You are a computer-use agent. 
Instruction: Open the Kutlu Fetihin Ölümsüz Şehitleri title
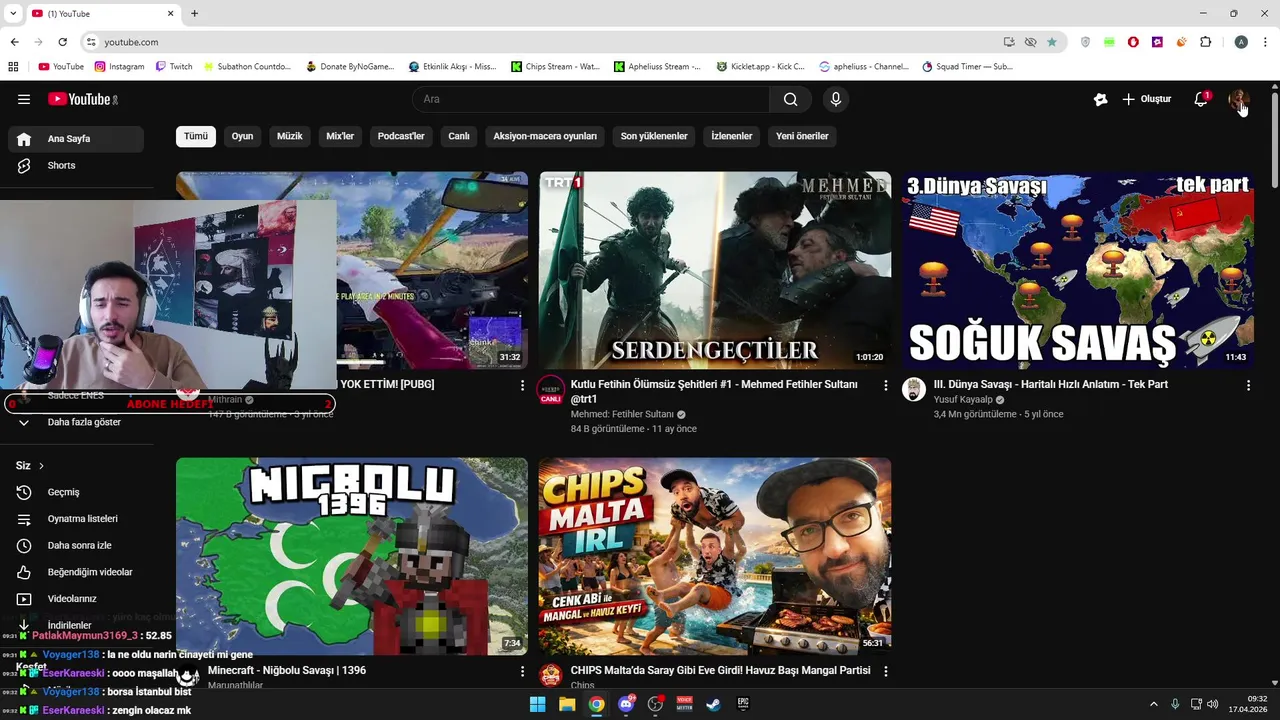click(714, 391)
